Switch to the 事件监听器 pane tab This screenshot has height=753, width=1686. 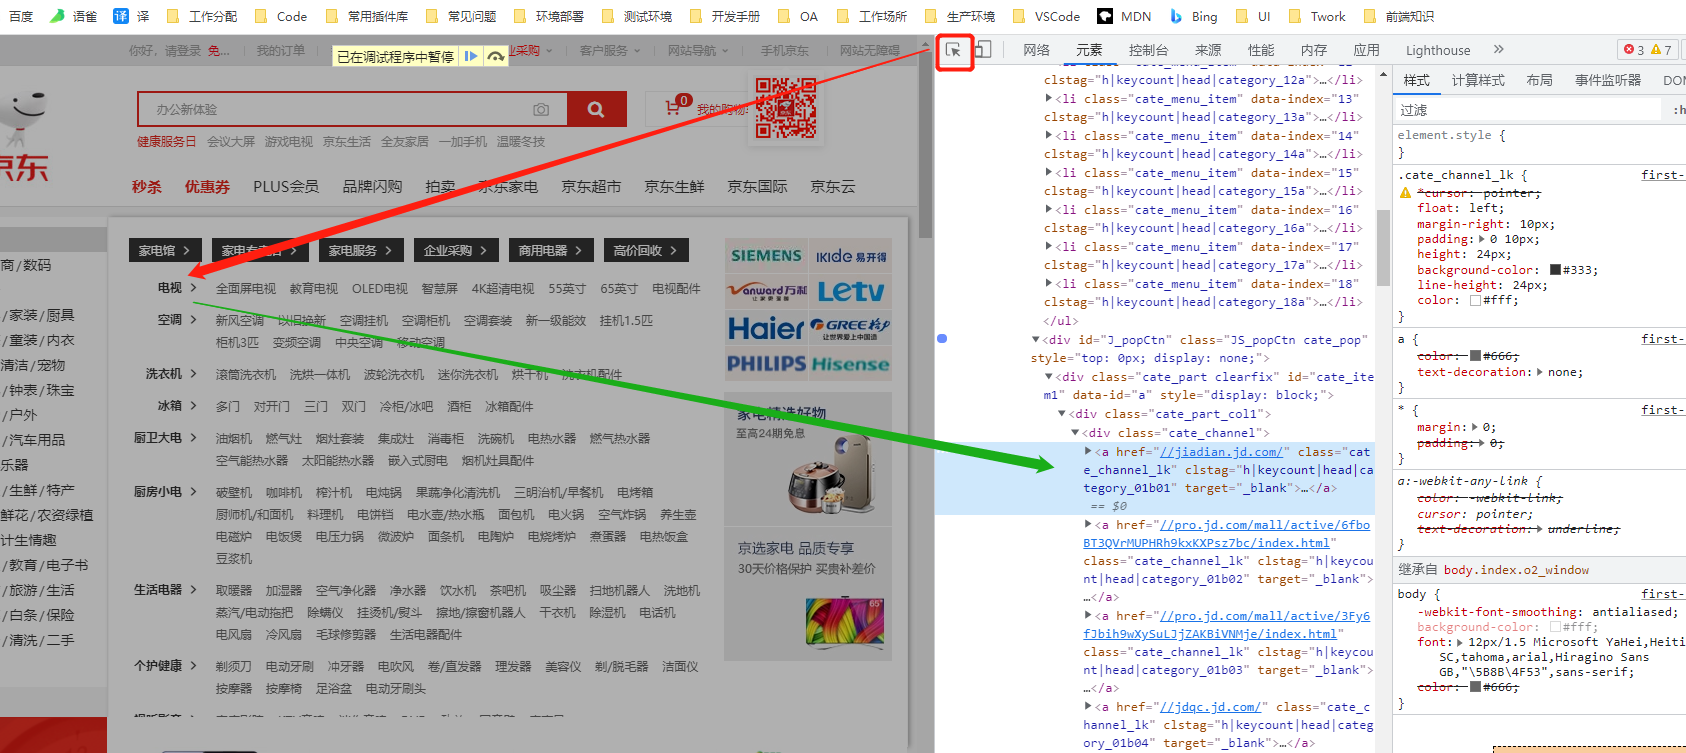[1608, 80]
